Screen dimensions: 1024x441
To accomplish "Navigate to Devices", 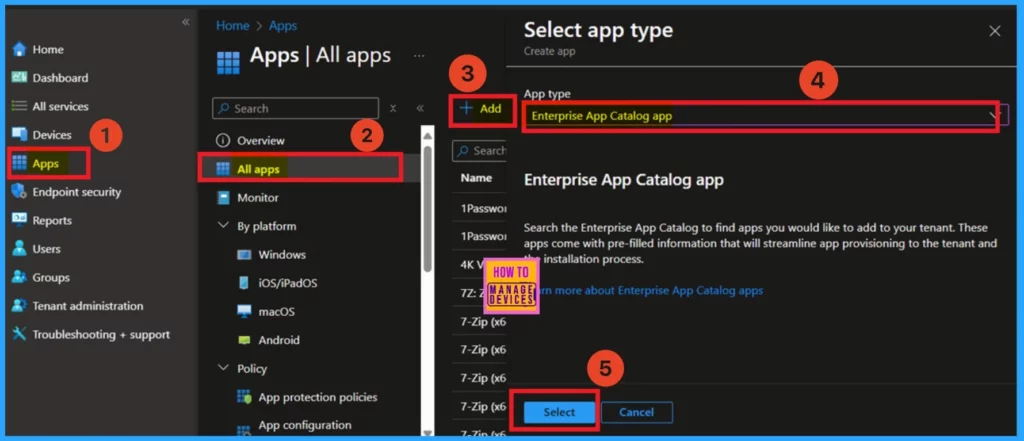I will 52,135.
